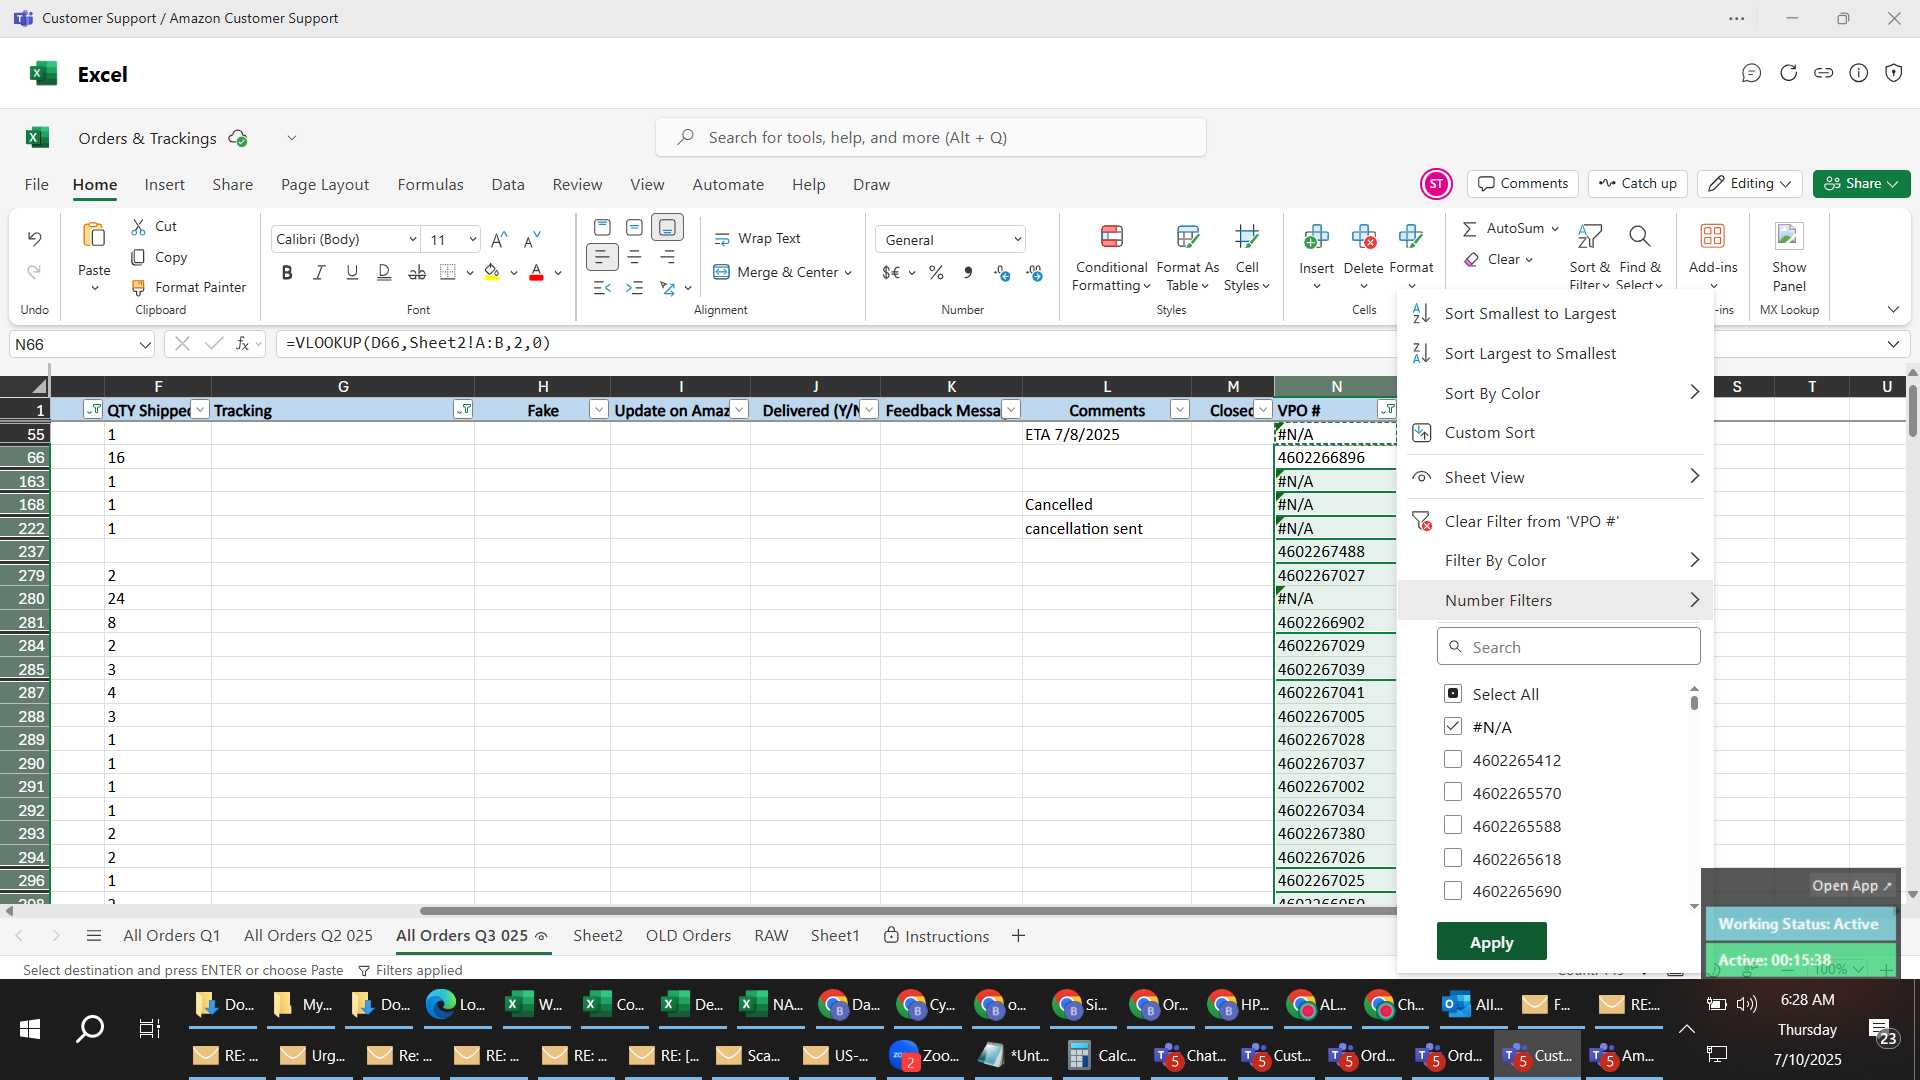Screen dimensions: 1920x1080
Task: Open the Name Box dropdown N66
Action: click(145, 344)
